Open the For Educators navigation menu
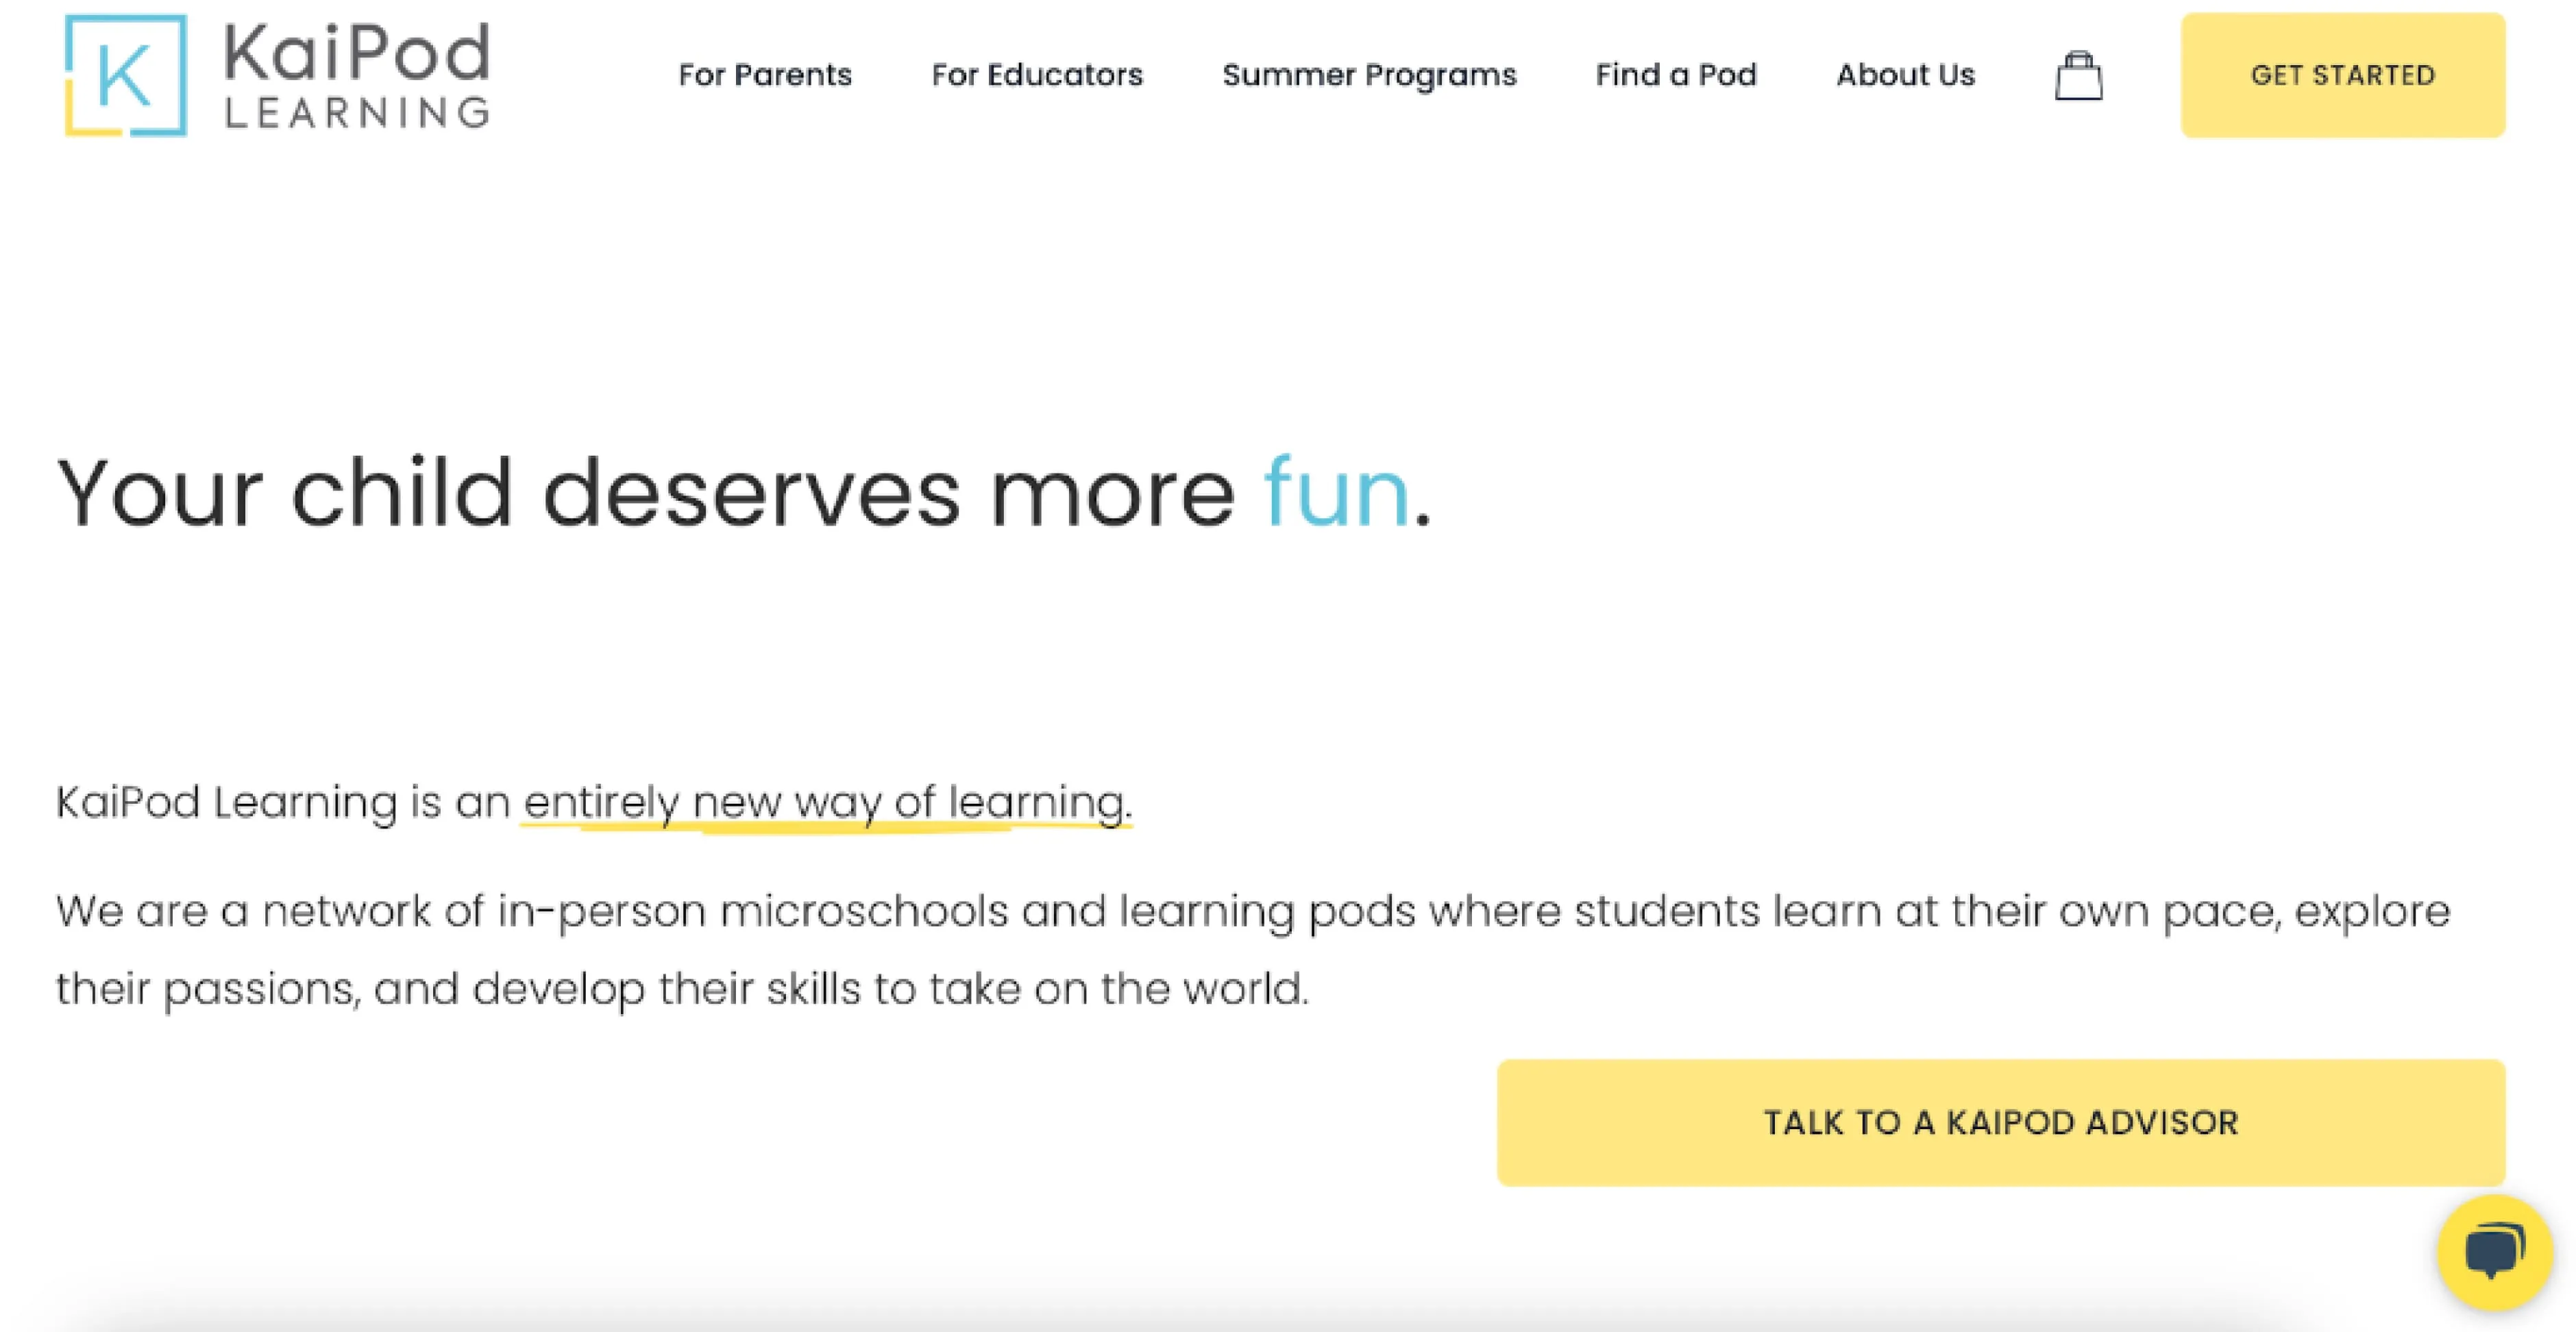The image size is (2576, 1332). click(1038, 75)
